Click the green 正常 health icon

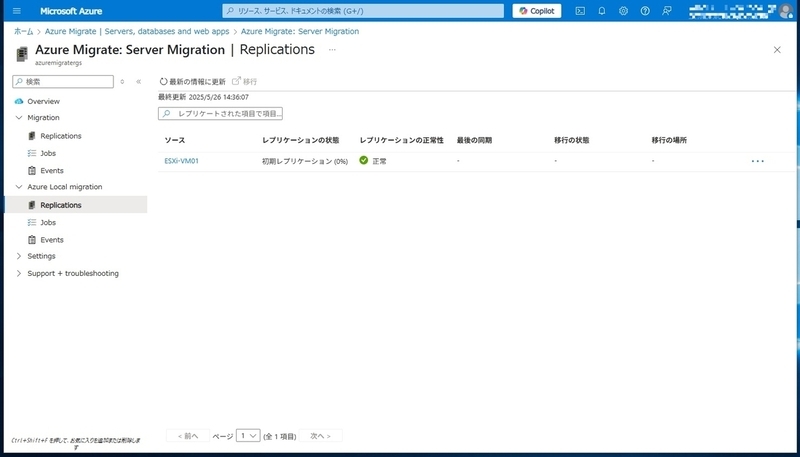[x=364, y=160]
